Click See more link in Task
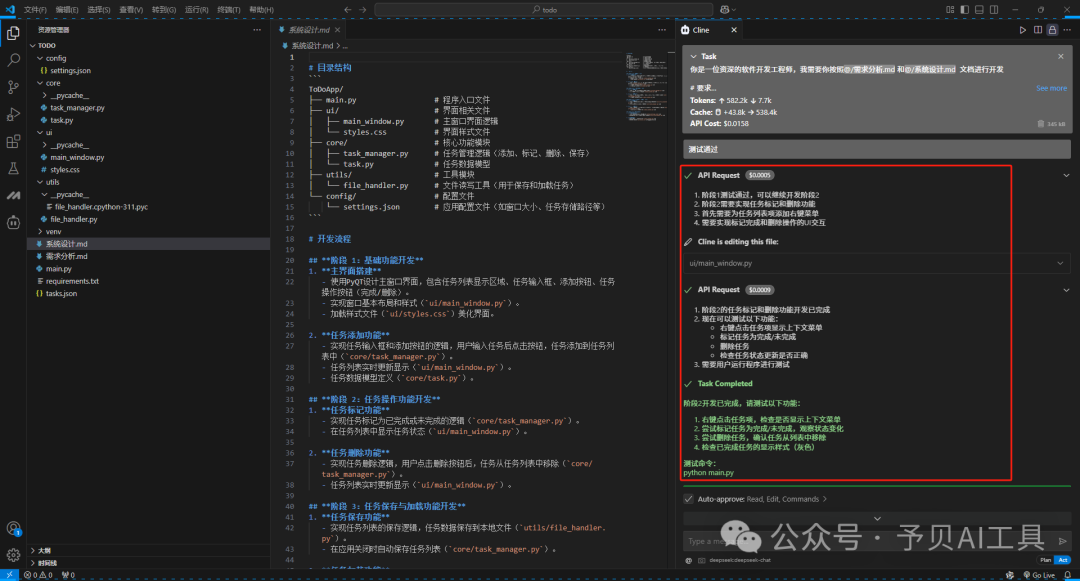This screenshot has width=1080, height=581. pyautogui.click(x=1051, y=88)
